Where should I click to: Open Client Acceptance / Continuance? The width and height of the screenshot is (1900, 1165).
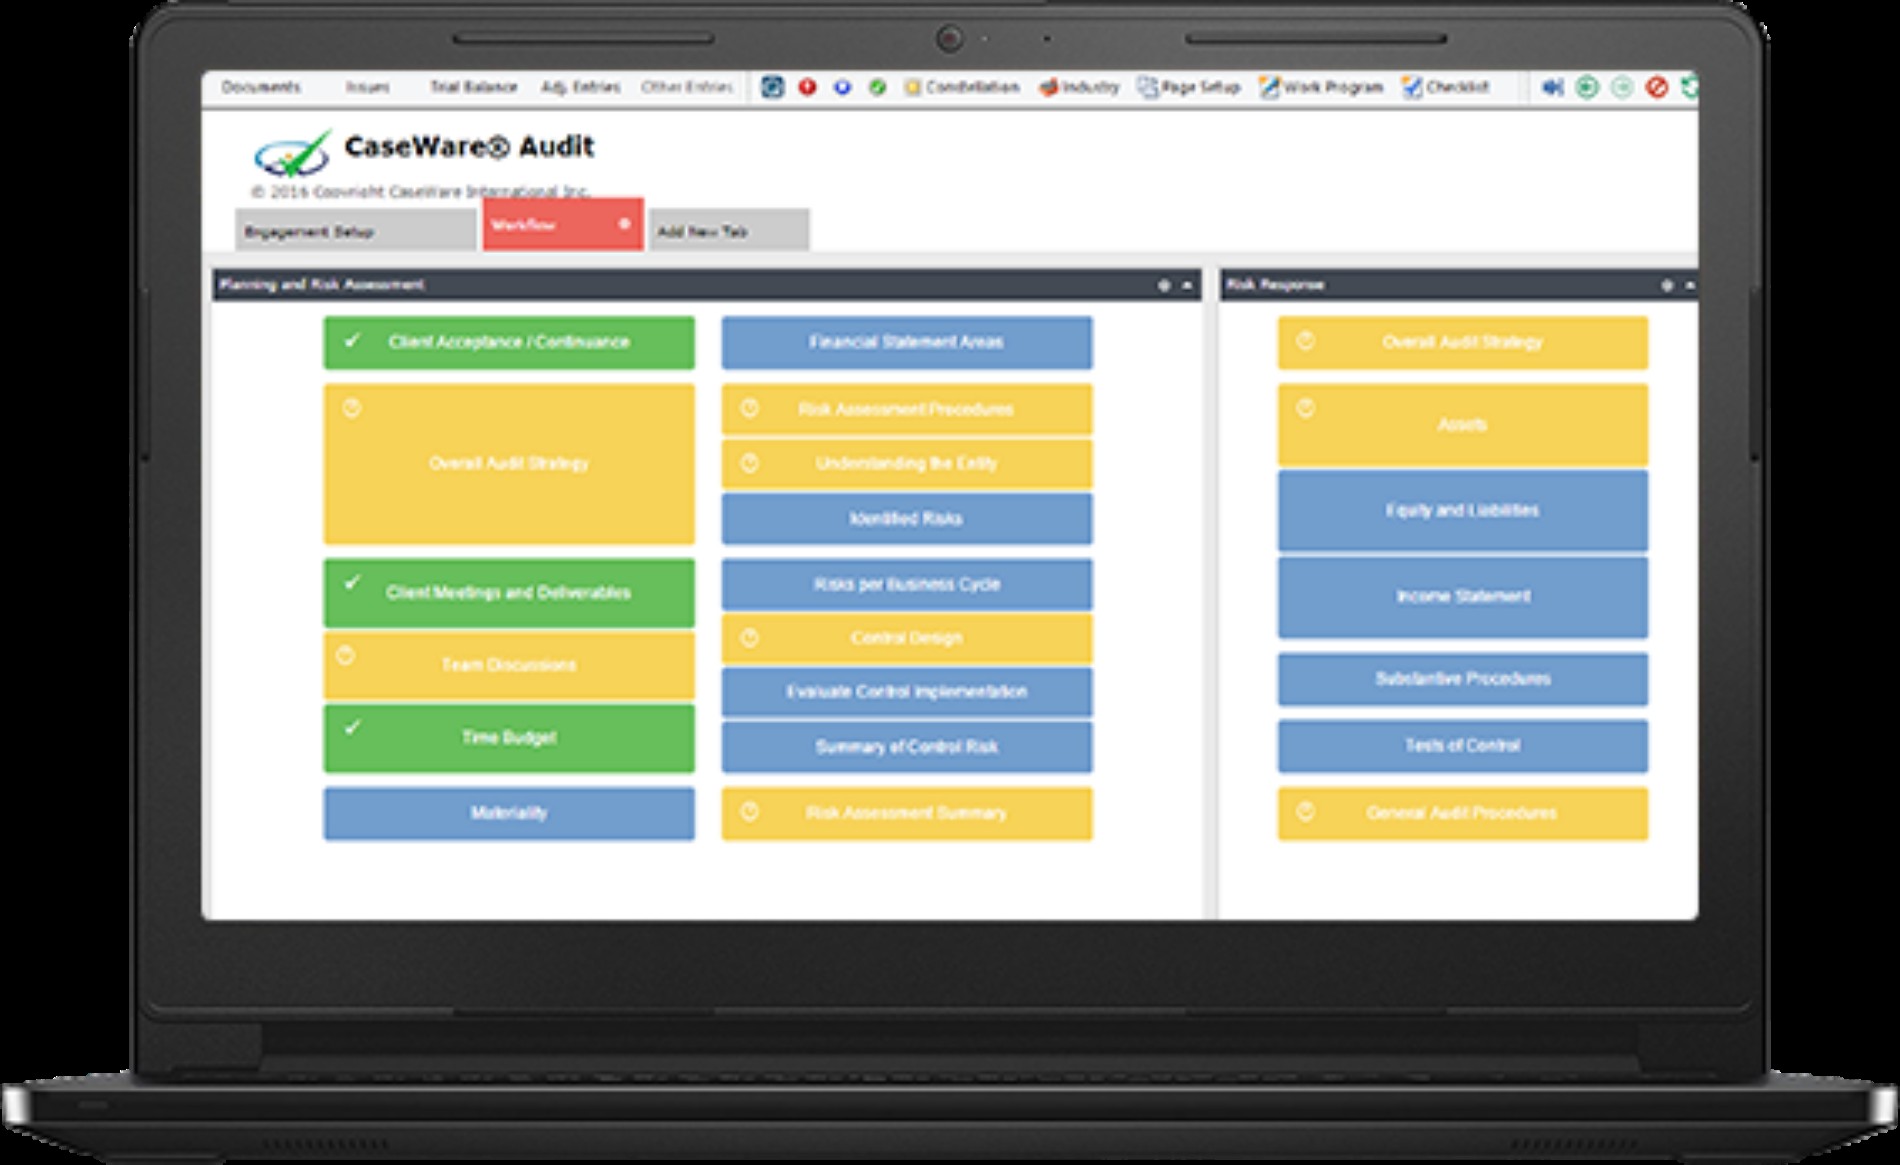coord(509,342)
